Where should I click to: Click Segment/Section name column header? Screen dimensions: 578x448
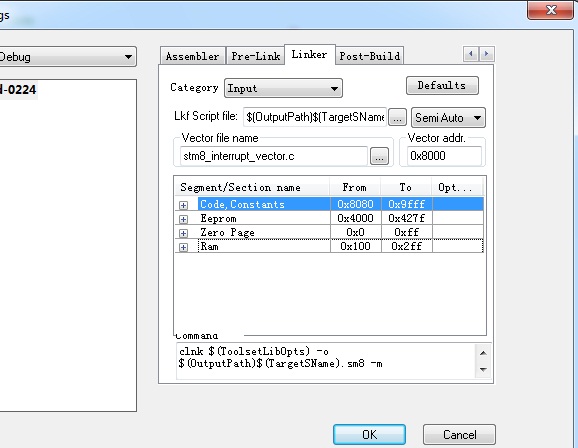point(252,187)
